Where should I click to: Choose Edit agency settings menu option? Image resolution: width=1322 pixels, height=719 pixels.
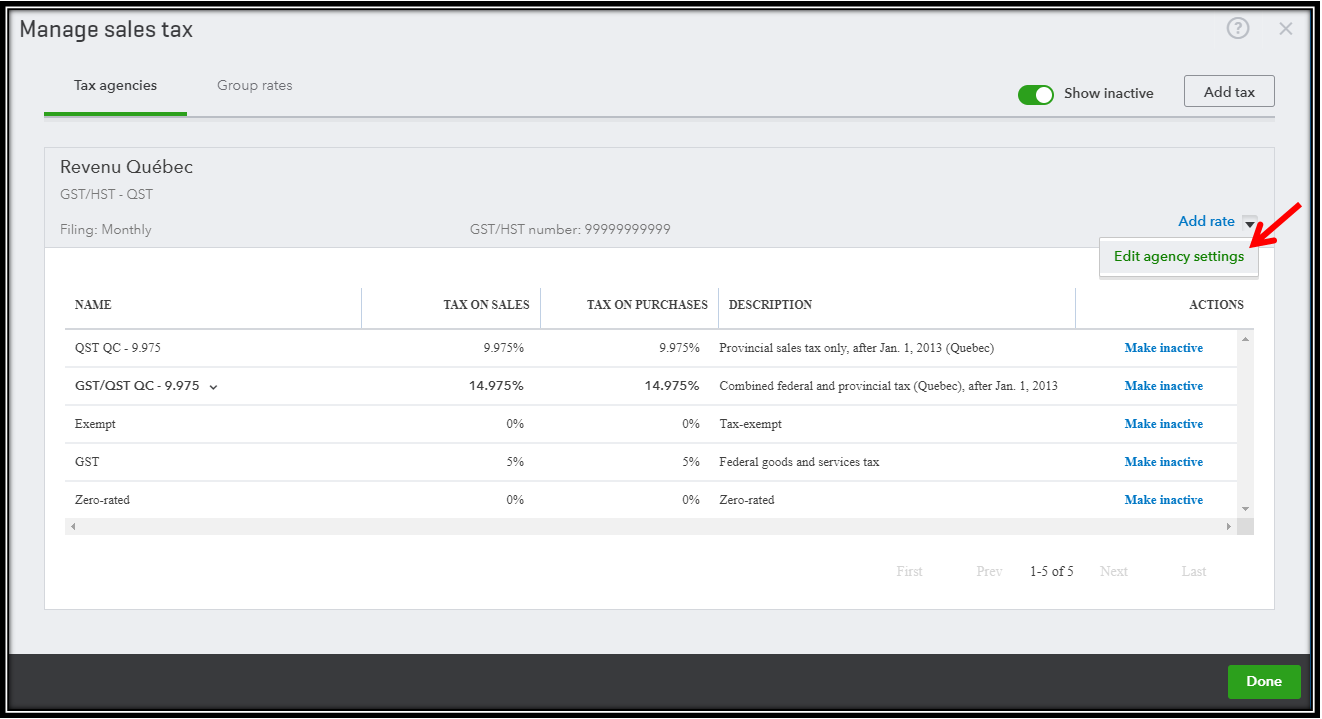(x=1178, y=257)
